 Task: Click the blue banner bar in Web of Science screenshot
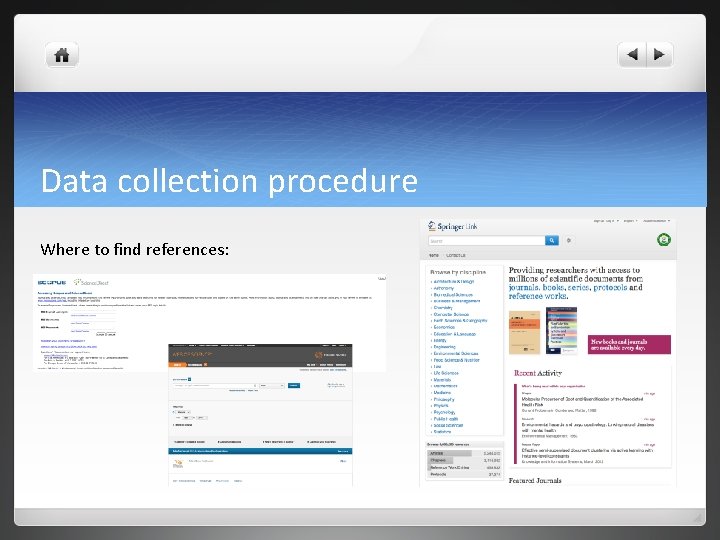[x=260, y=451]
